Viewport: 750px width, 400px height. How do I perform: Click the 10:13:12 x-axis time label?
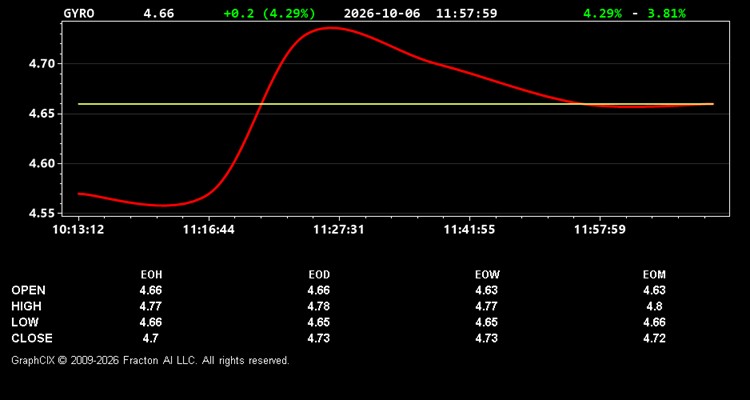tap(78, 230)
